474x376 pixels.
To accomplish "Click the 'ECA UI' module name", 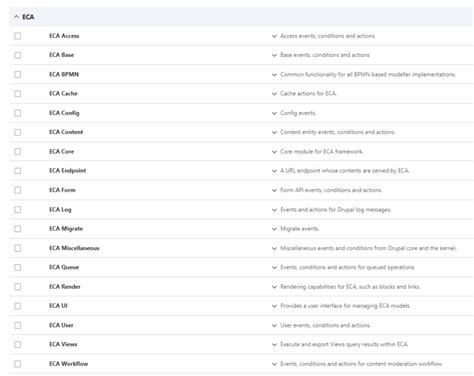I will tap(58, 306).
